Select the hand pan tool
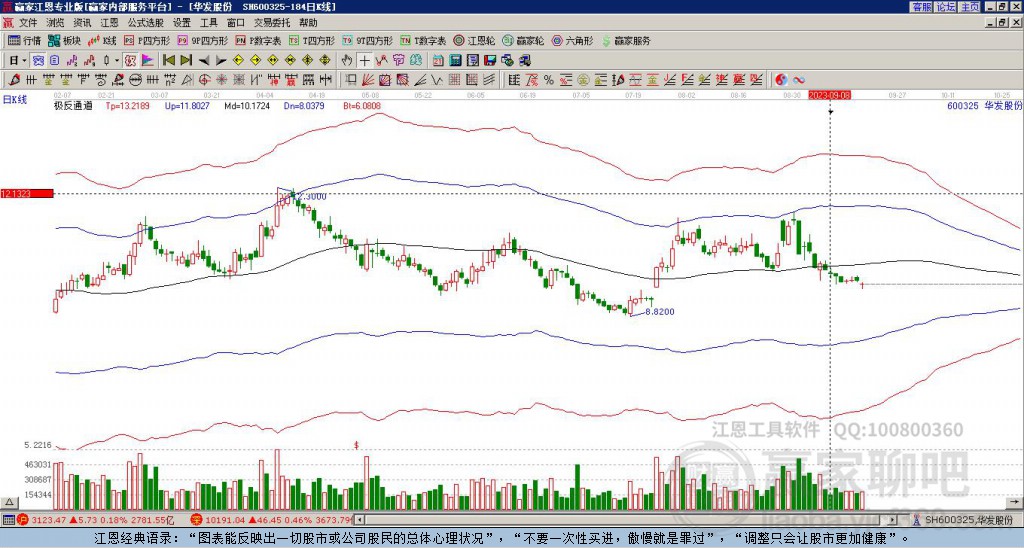The image size is (1024, 548). click(347, 61)
